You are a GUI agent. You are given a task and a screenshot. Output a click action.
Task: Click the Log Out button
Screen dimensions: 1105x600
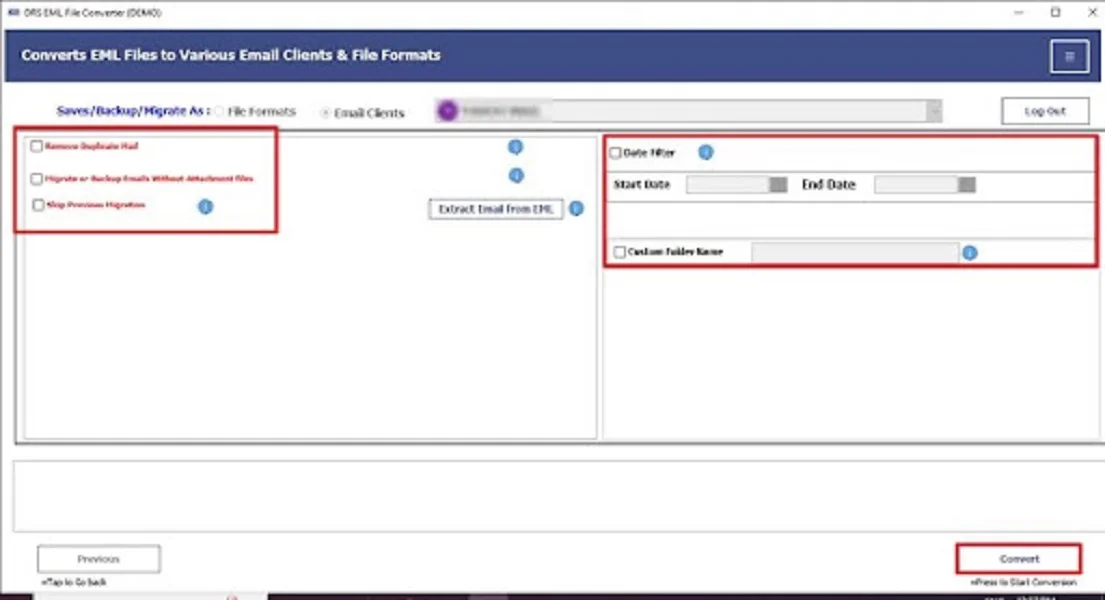pyautogui.click(x=1044, y=110)
